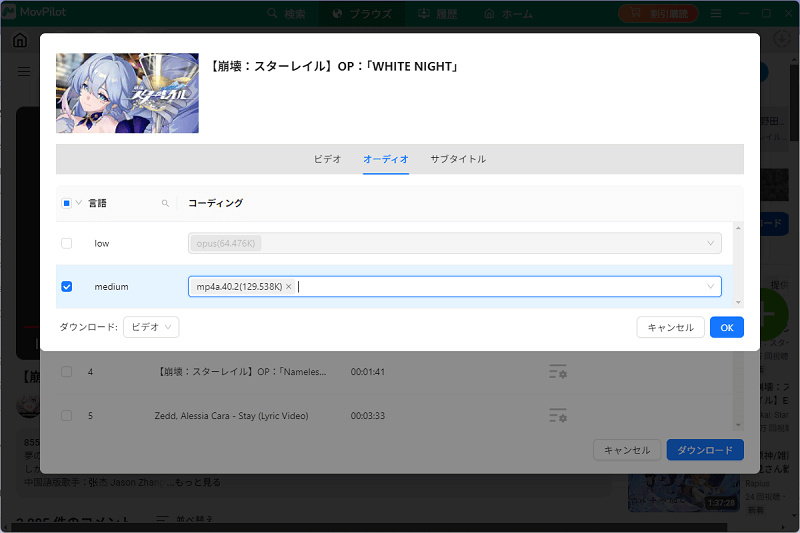Click the 1:37:28 video thumbnail at bottom right
The width and height of the screenshot is (800, 533).
click(x=684, y=493)
